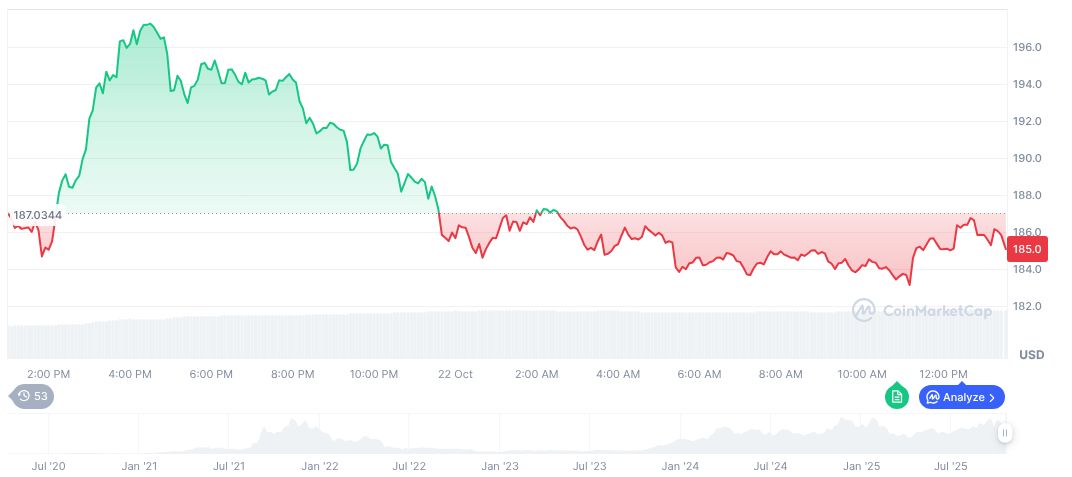Click the Analyze button

click(962, 397)
